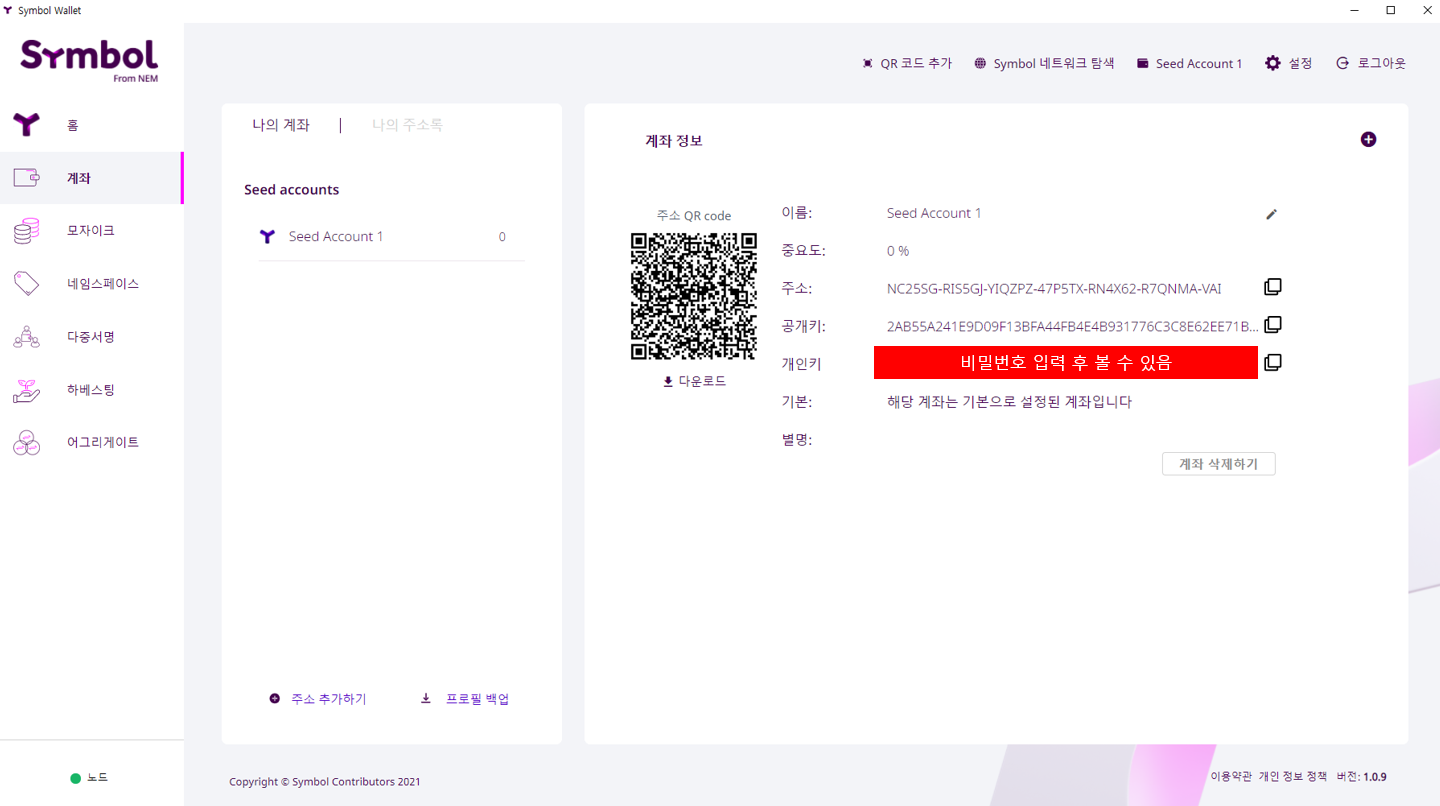1440x806 pixels.
Task: Edit account name with pencil icon
Action: click(x=1271, y=214)
